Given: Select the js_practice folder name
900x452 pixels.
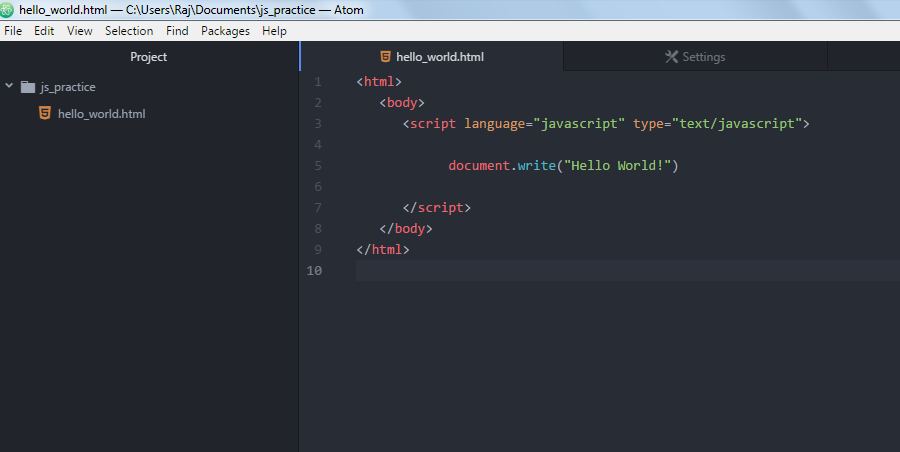Looking at the screenshot, I should (68, 87).
